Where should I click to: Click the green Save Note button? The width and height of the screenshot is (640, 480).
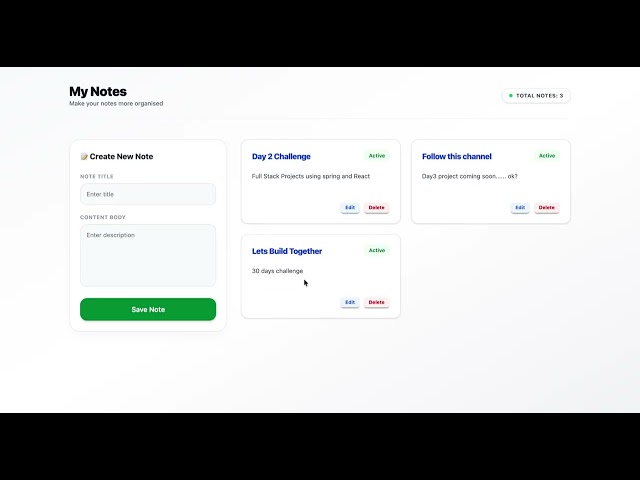click(148, 309)
